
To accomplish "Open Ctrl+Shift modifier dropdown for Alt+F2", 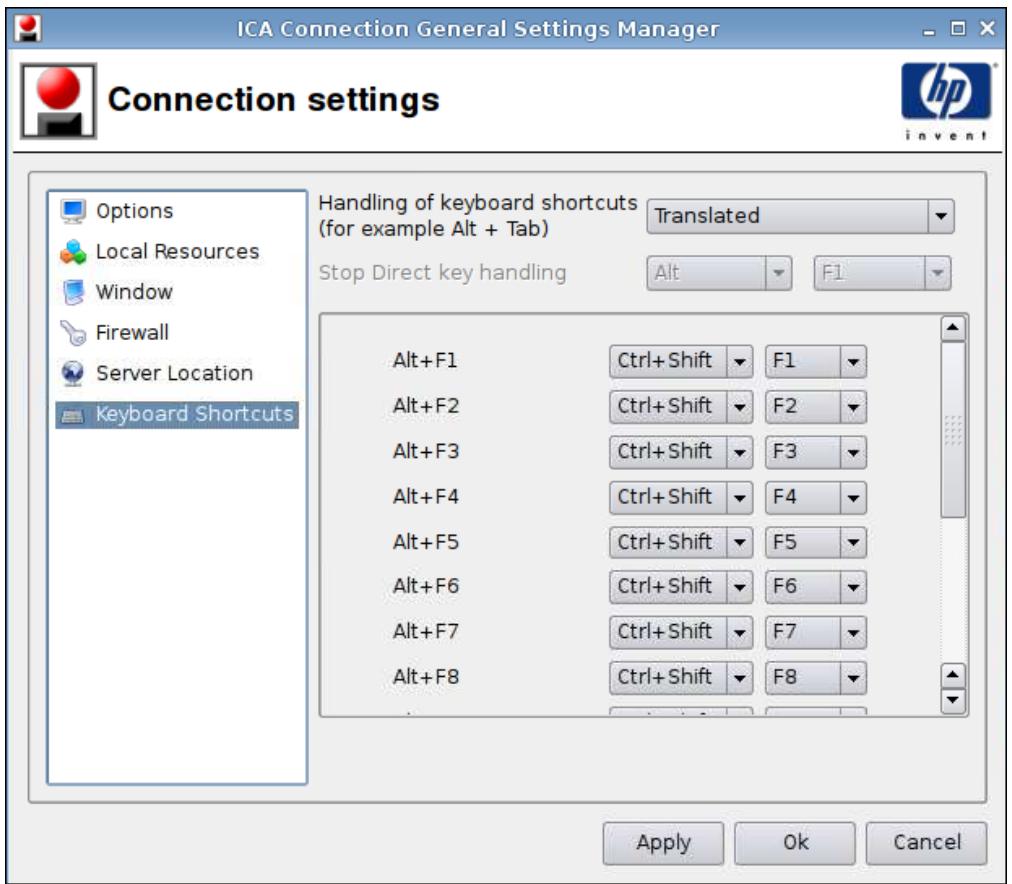I will pos(681,407).
